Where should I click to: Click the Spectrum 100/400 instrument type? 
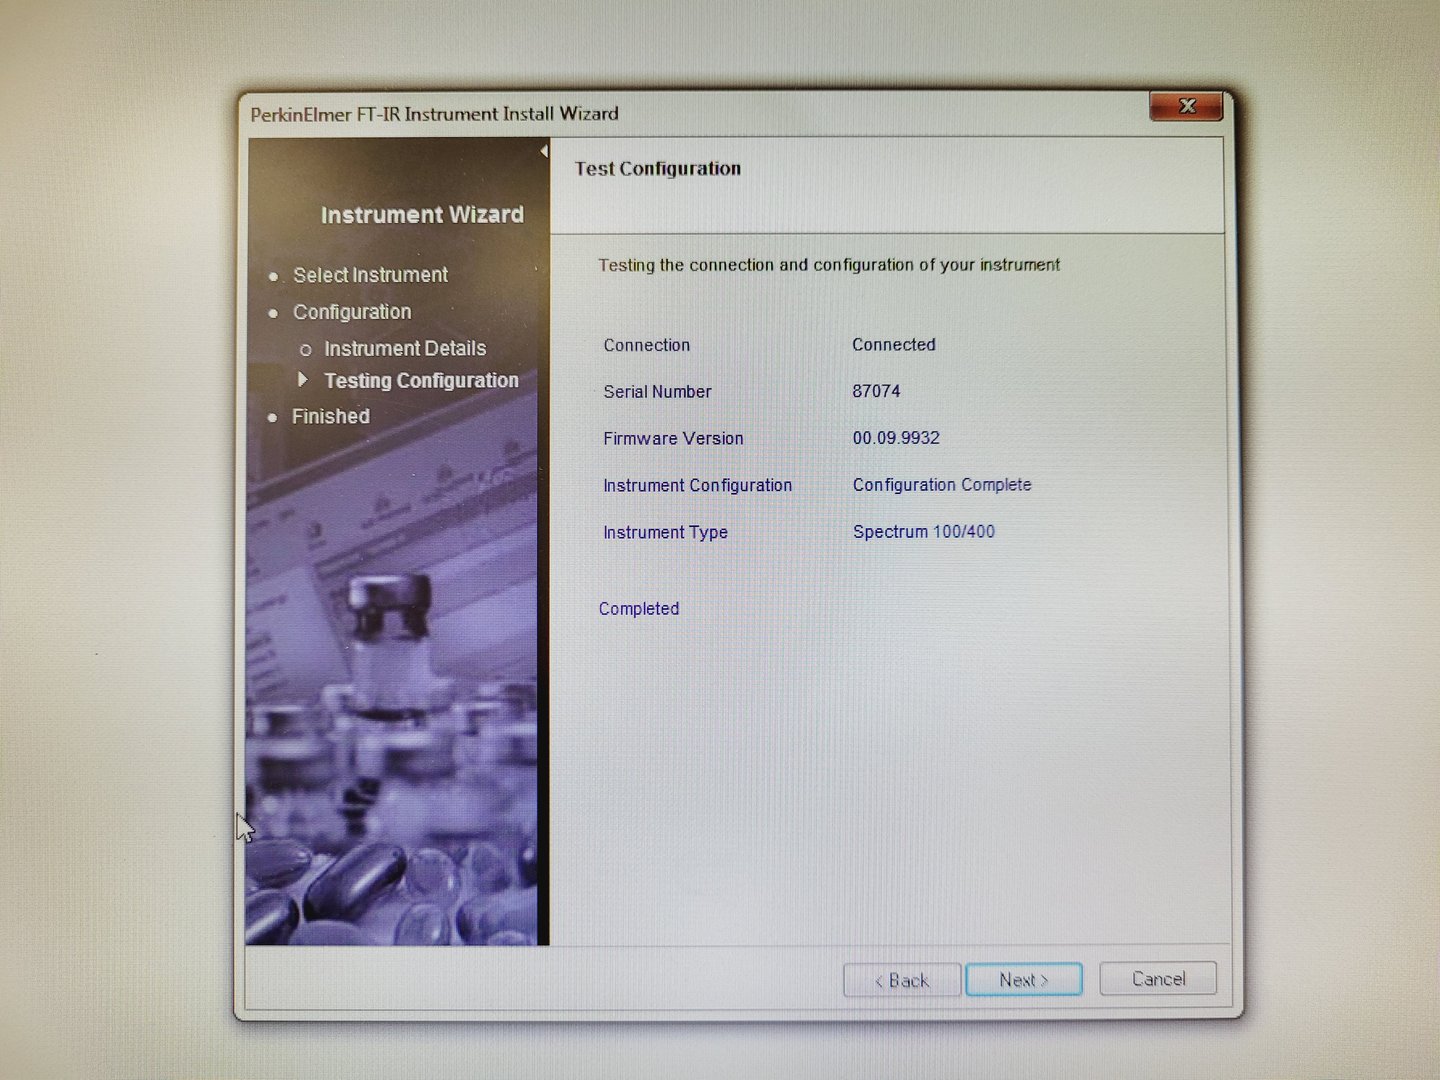924,532
